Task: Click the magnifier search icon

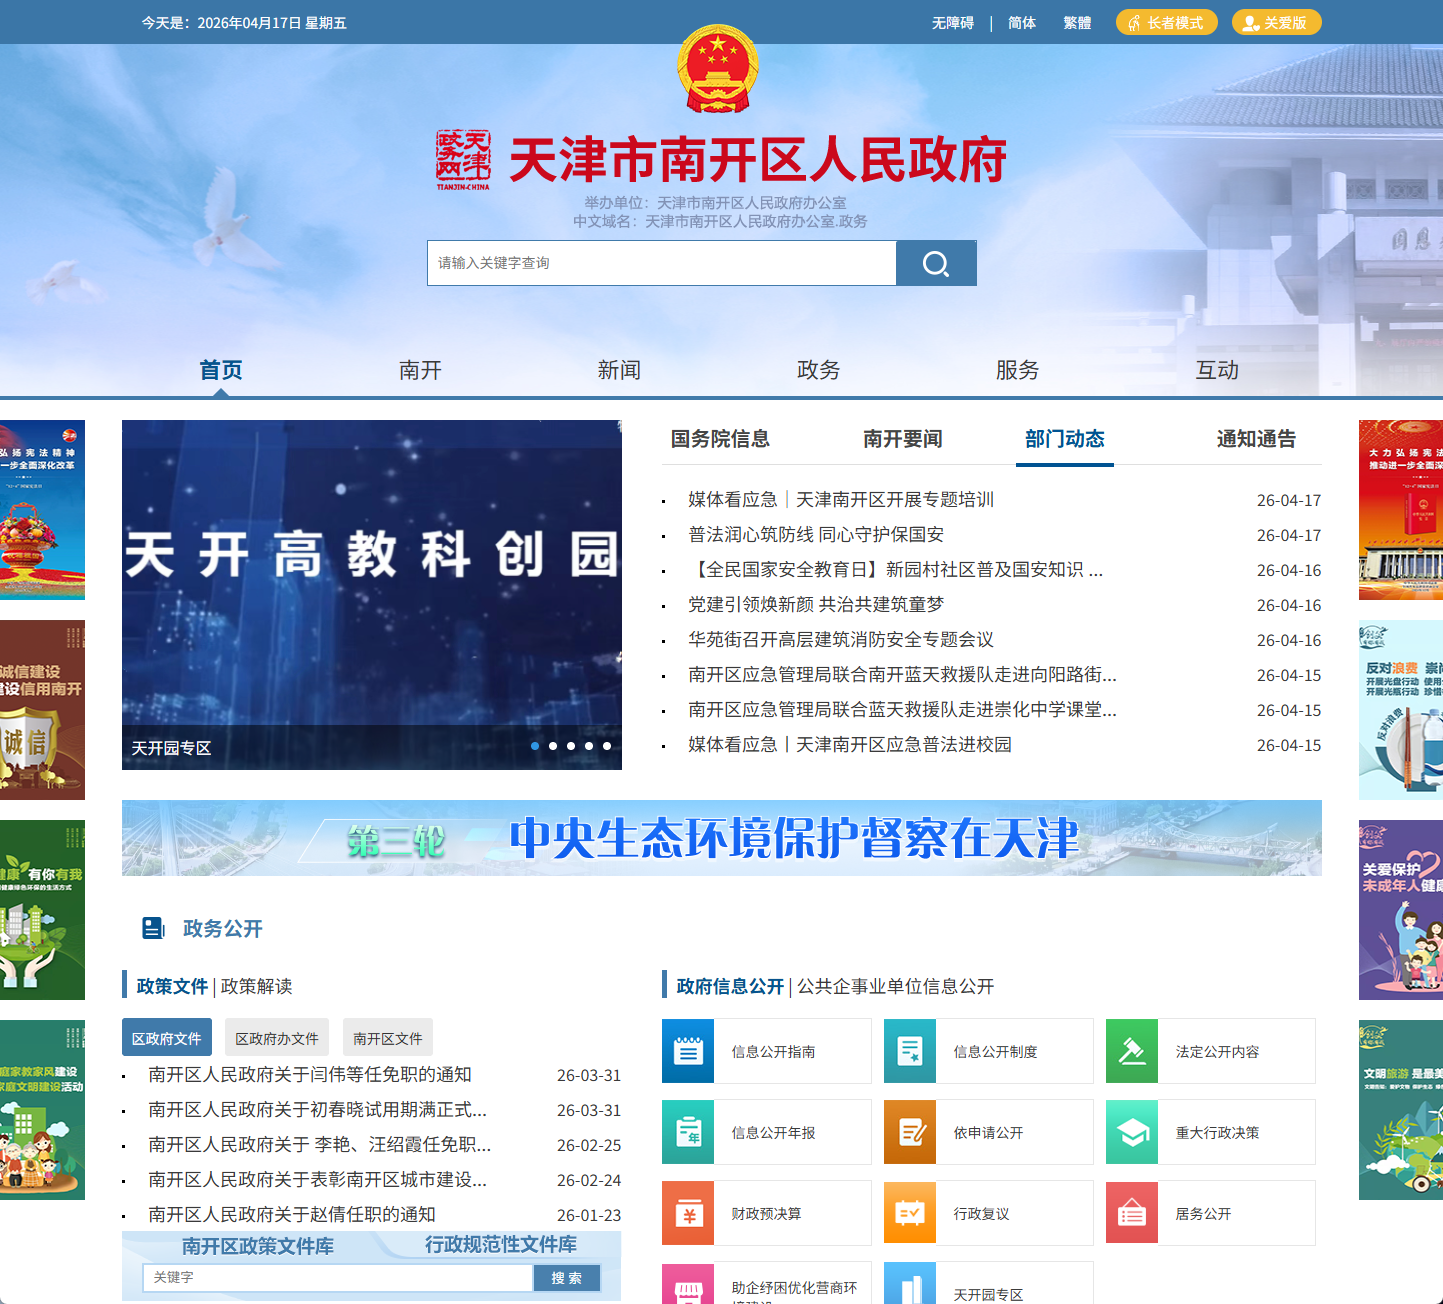Action: pyautogui.click(x=934, y=263)
